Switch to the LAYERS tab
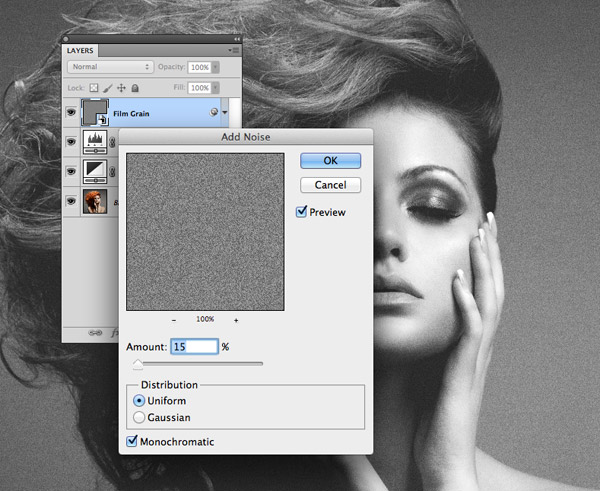Screen dimensions: 600x491 (x=80, y=51)
